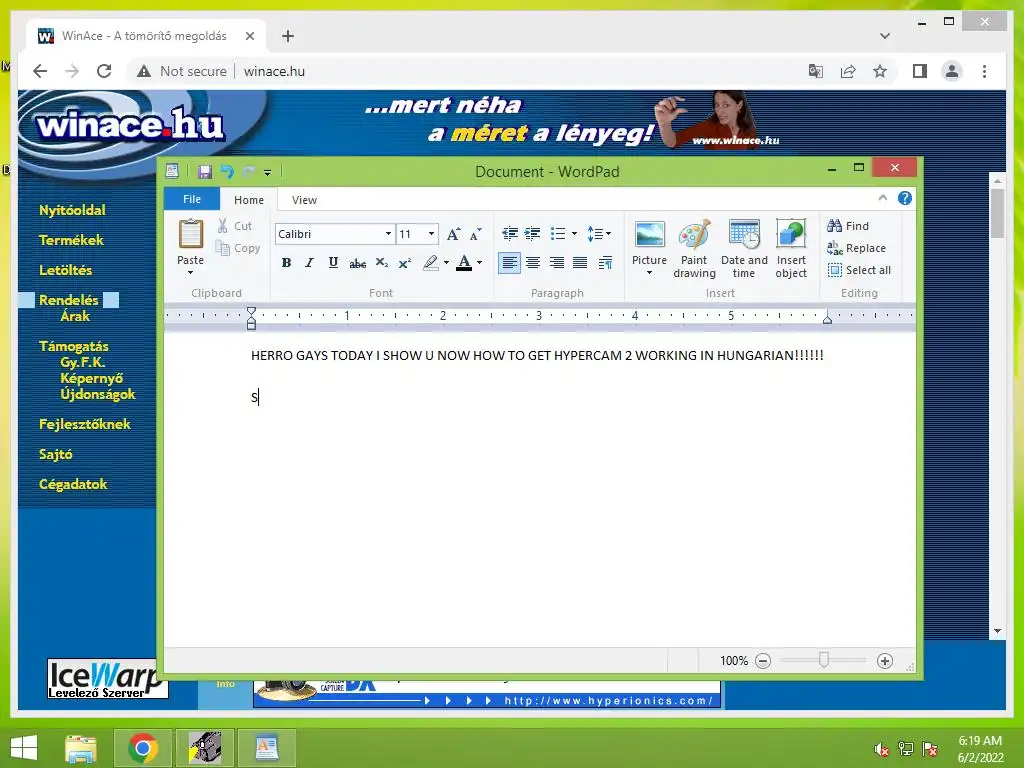This screenshot has width=1024, height=768.
Task: Open the font color dropdown arrow
Action: click(x=479, y=263)
